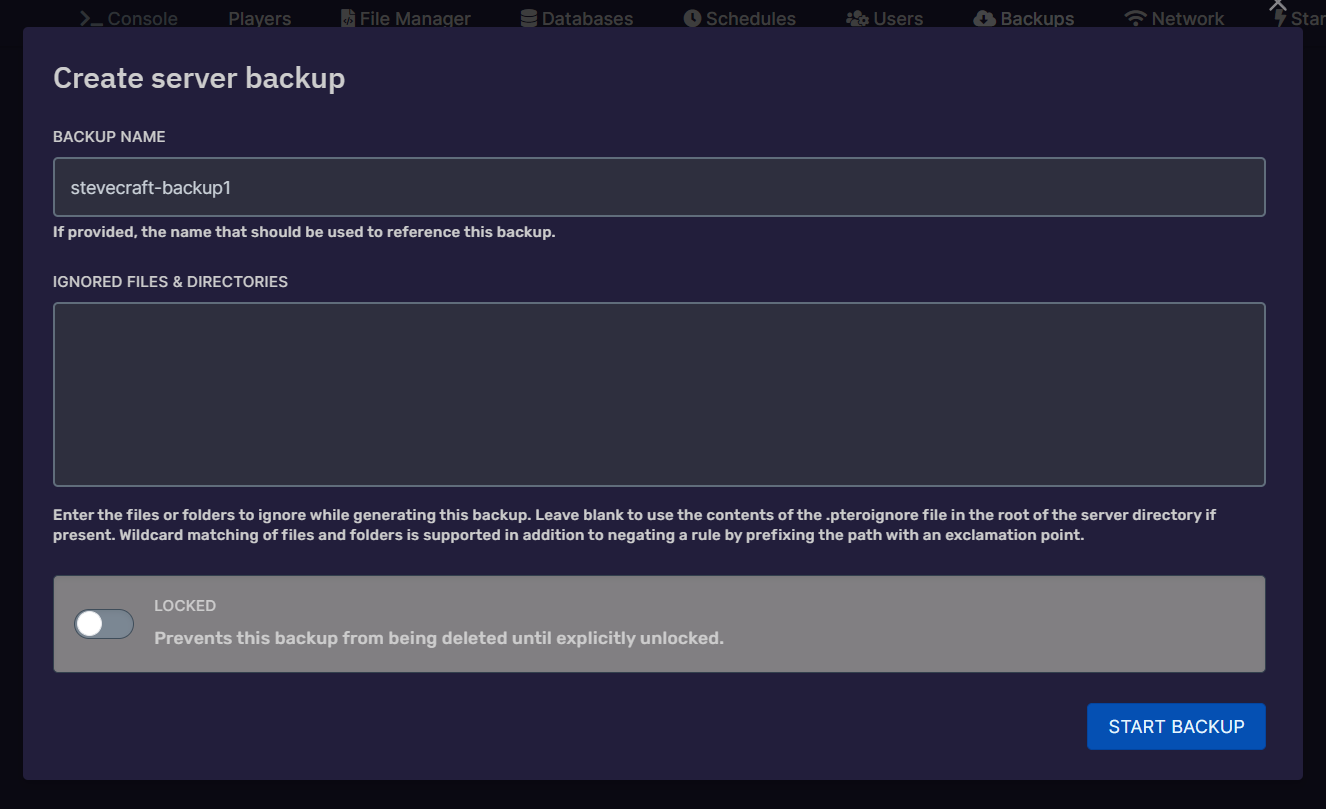Image resolution: width=1326 pixels, height=809 pixels.
Task: Click the ignored files text area
Action: point(660,393)
